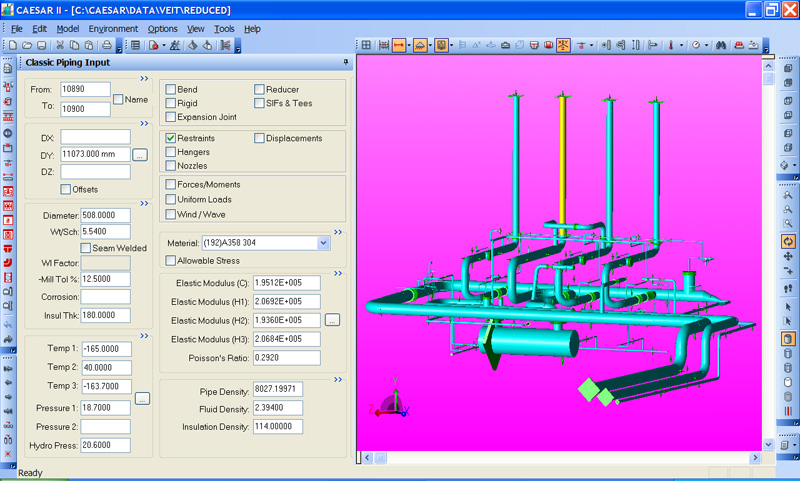Click the Cut scissors icon
800x481 pixels.
point(61,45)
